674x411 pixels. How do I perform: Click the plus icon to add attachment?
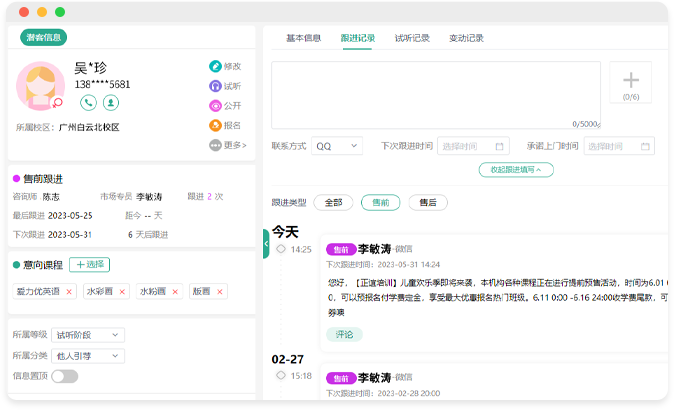pos(631,80)
